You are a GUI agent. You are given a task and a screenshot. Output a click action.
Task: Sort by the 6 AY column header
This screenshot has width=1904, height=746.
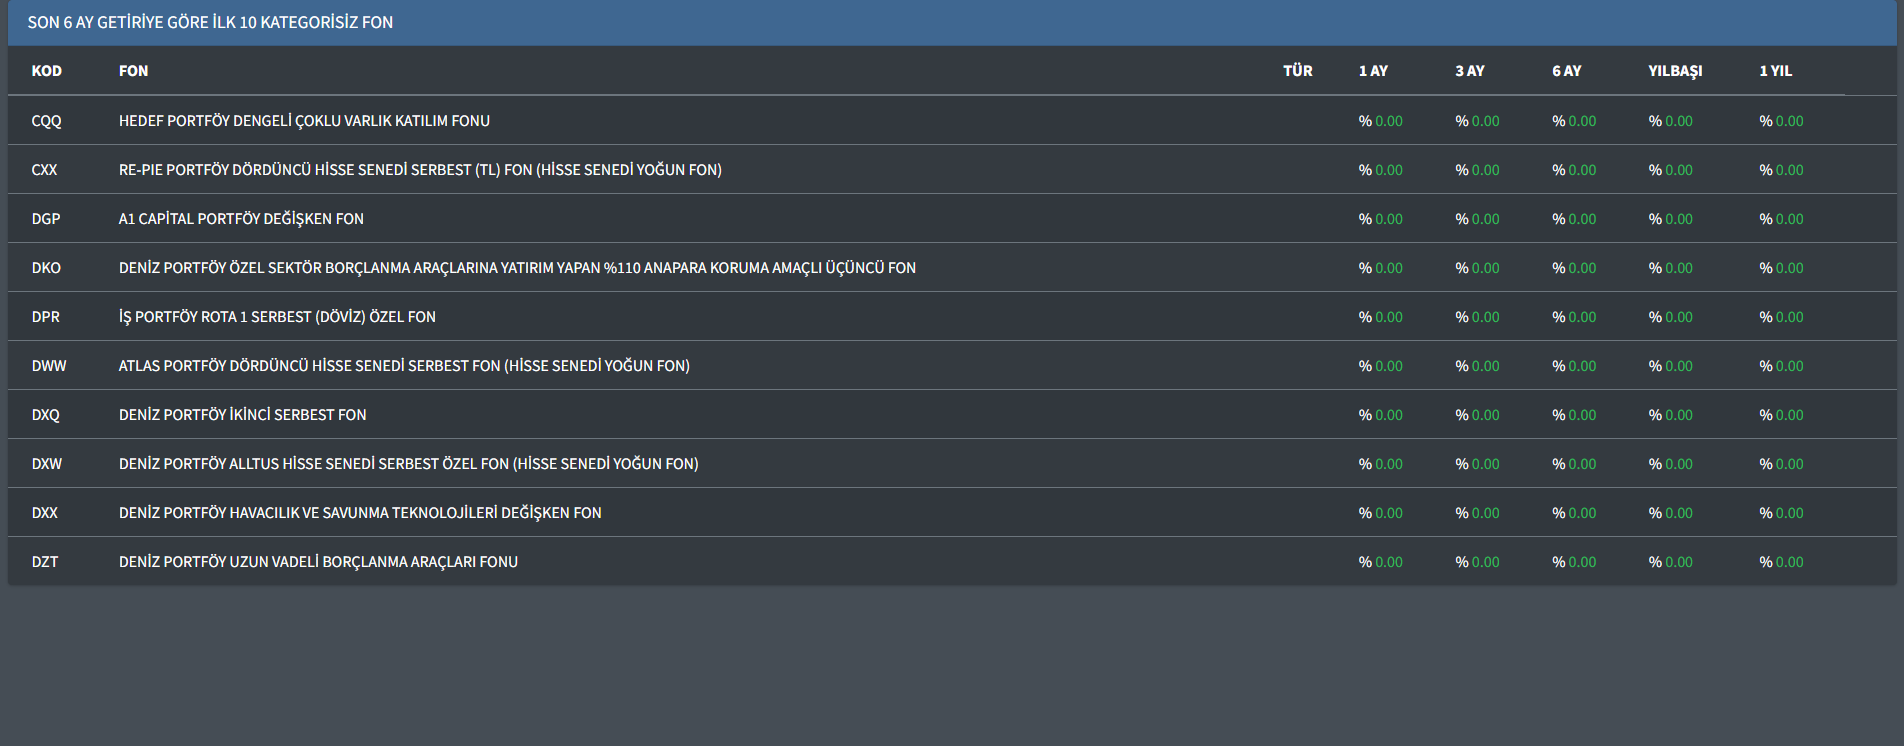tap(1566, 71)
